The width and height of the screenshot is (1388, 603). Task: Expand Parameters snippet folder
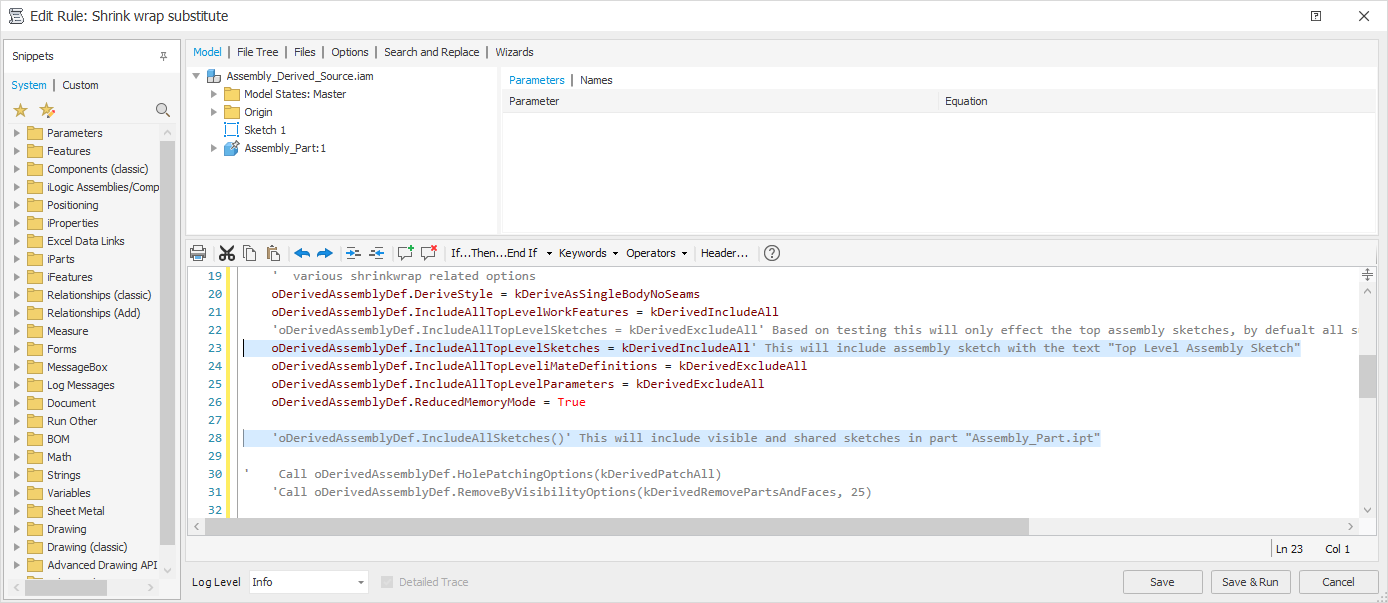pyautogui.click(x=17, y=133)
